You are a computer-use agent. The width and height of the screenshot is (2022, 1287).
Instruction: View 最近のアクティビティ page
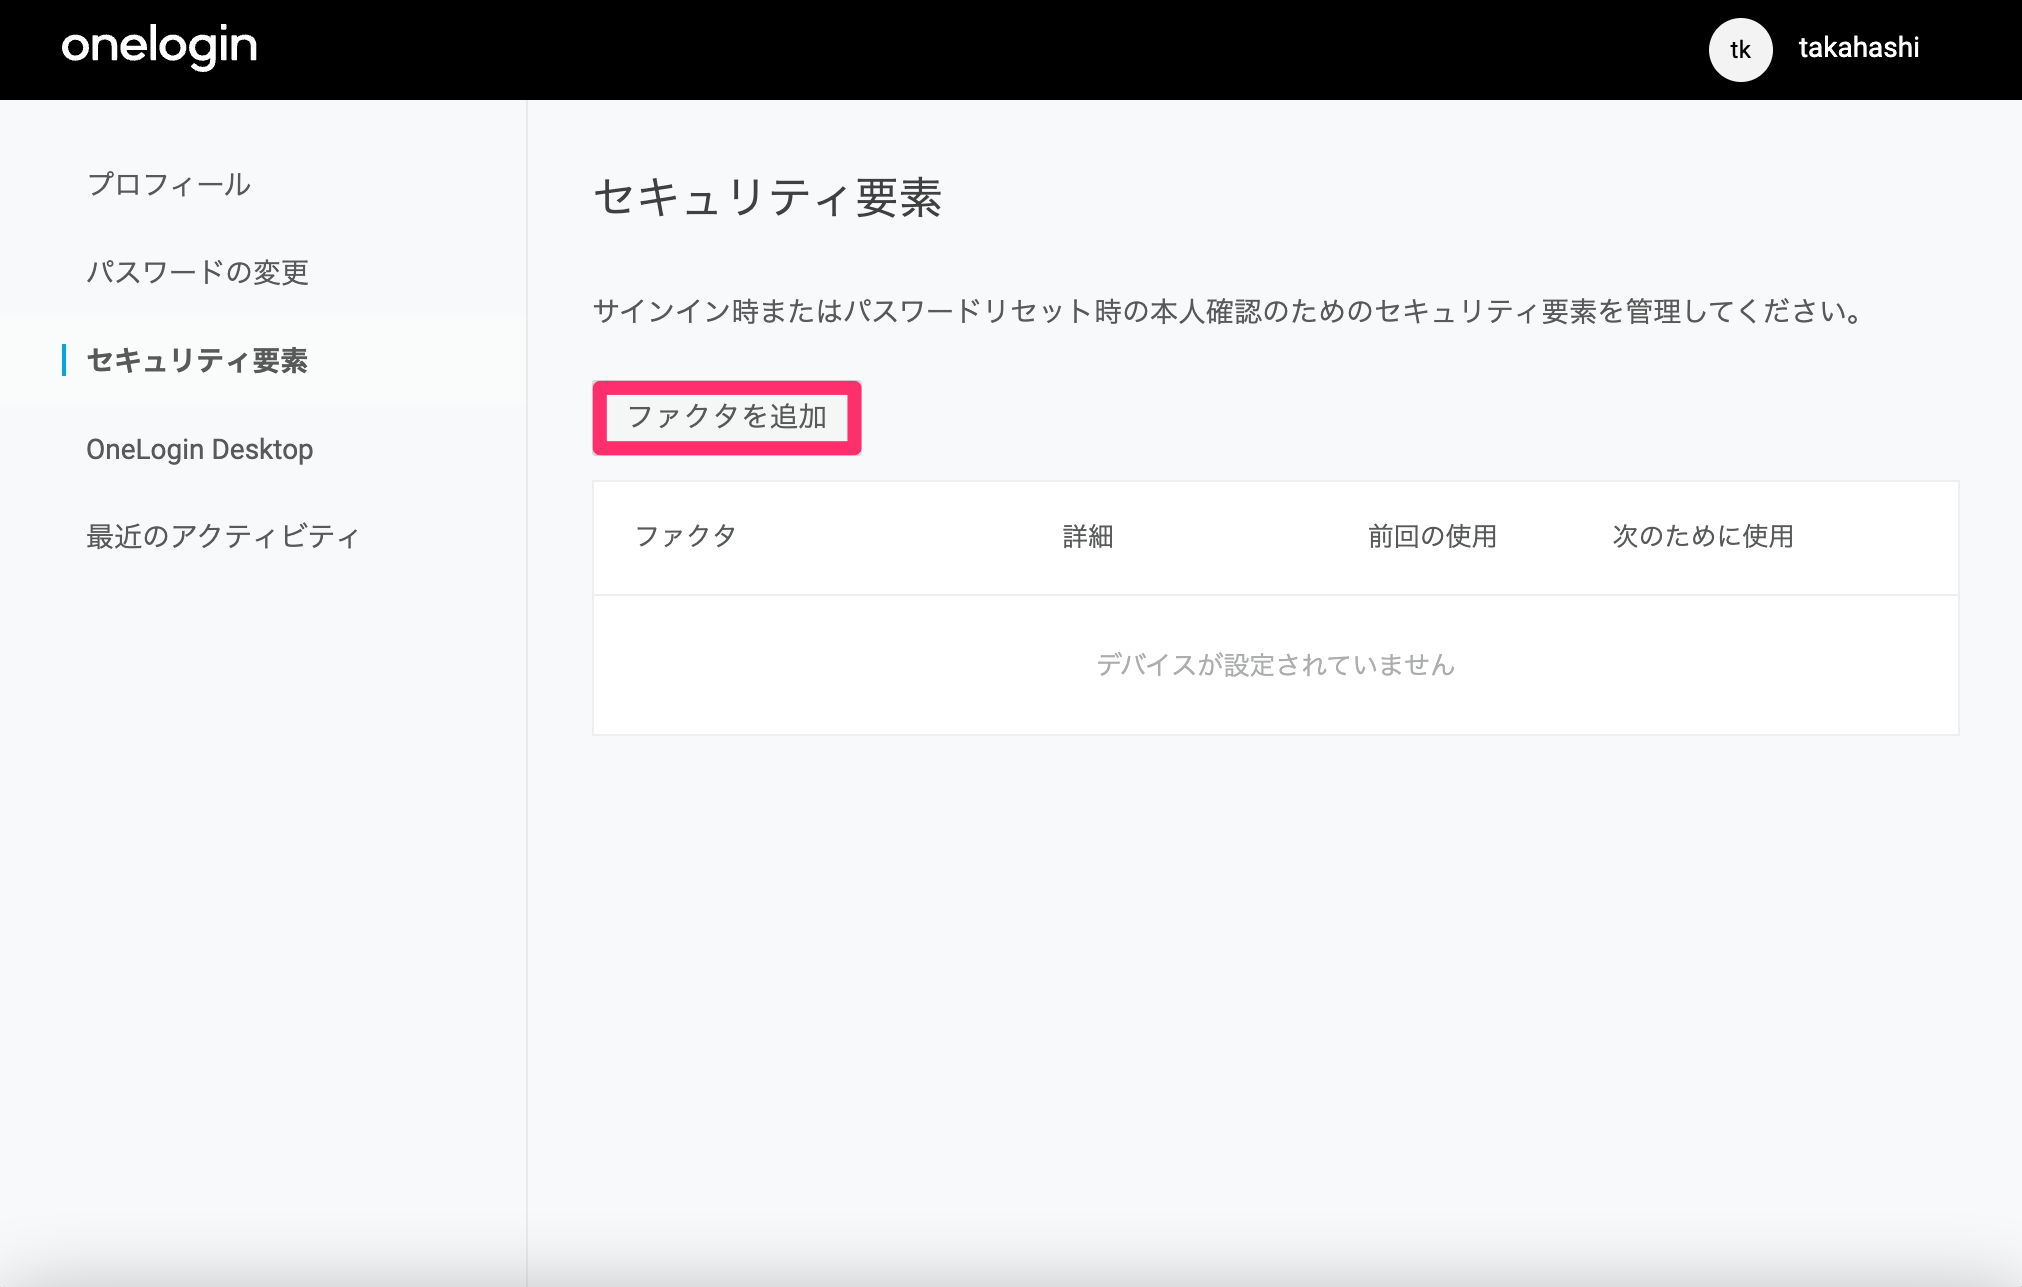(222, 537)
